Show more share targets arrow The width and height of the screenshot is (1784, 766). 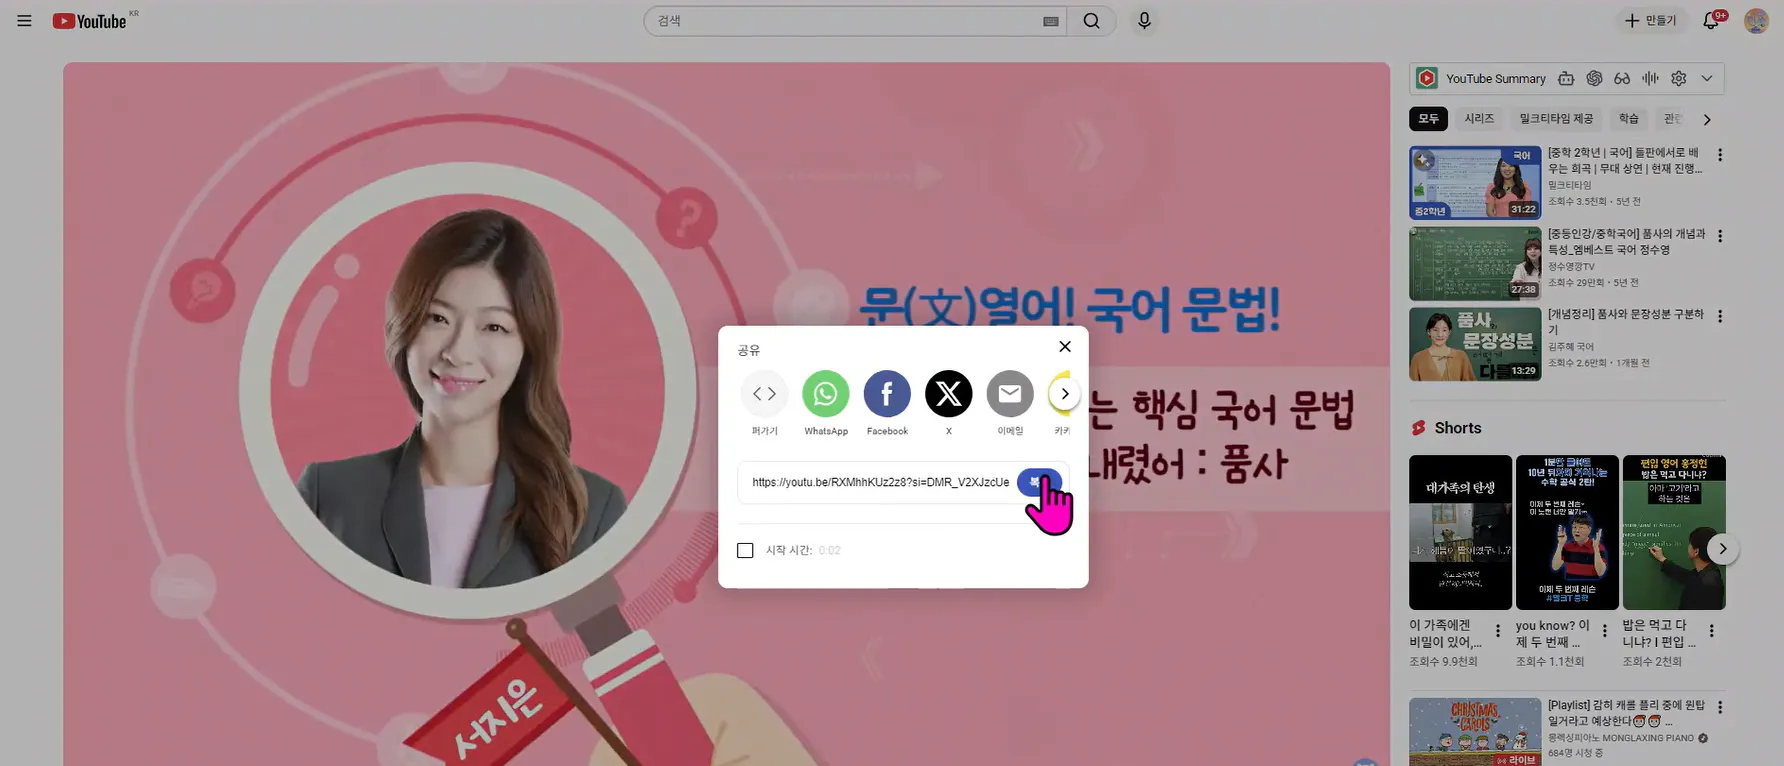(x=1064, y=394)
